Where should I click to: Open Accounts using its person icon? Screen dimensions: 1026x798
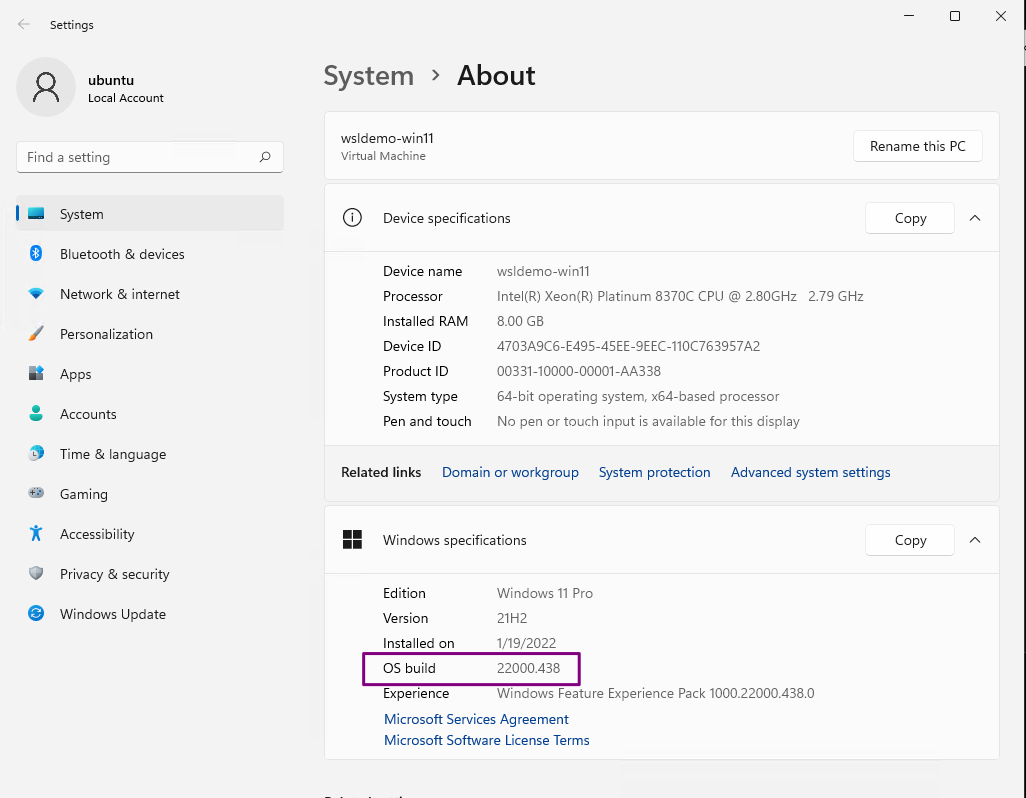pos(36,414)
